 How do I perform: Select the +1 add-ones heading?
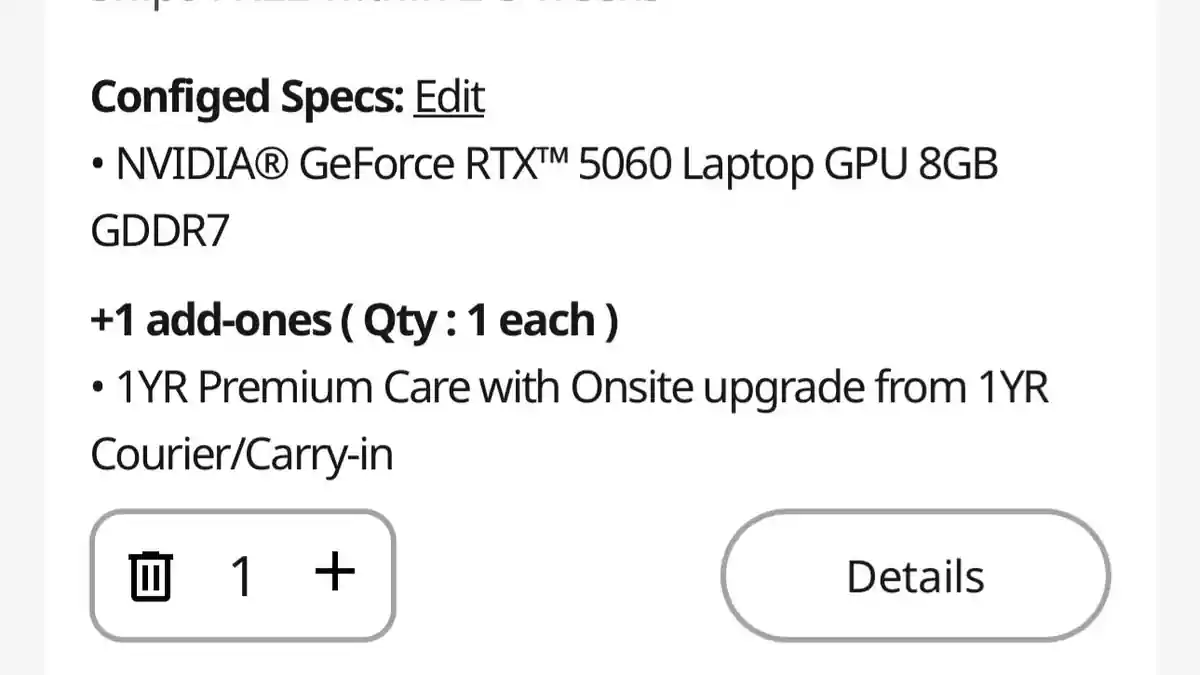(x=211, y=321)
